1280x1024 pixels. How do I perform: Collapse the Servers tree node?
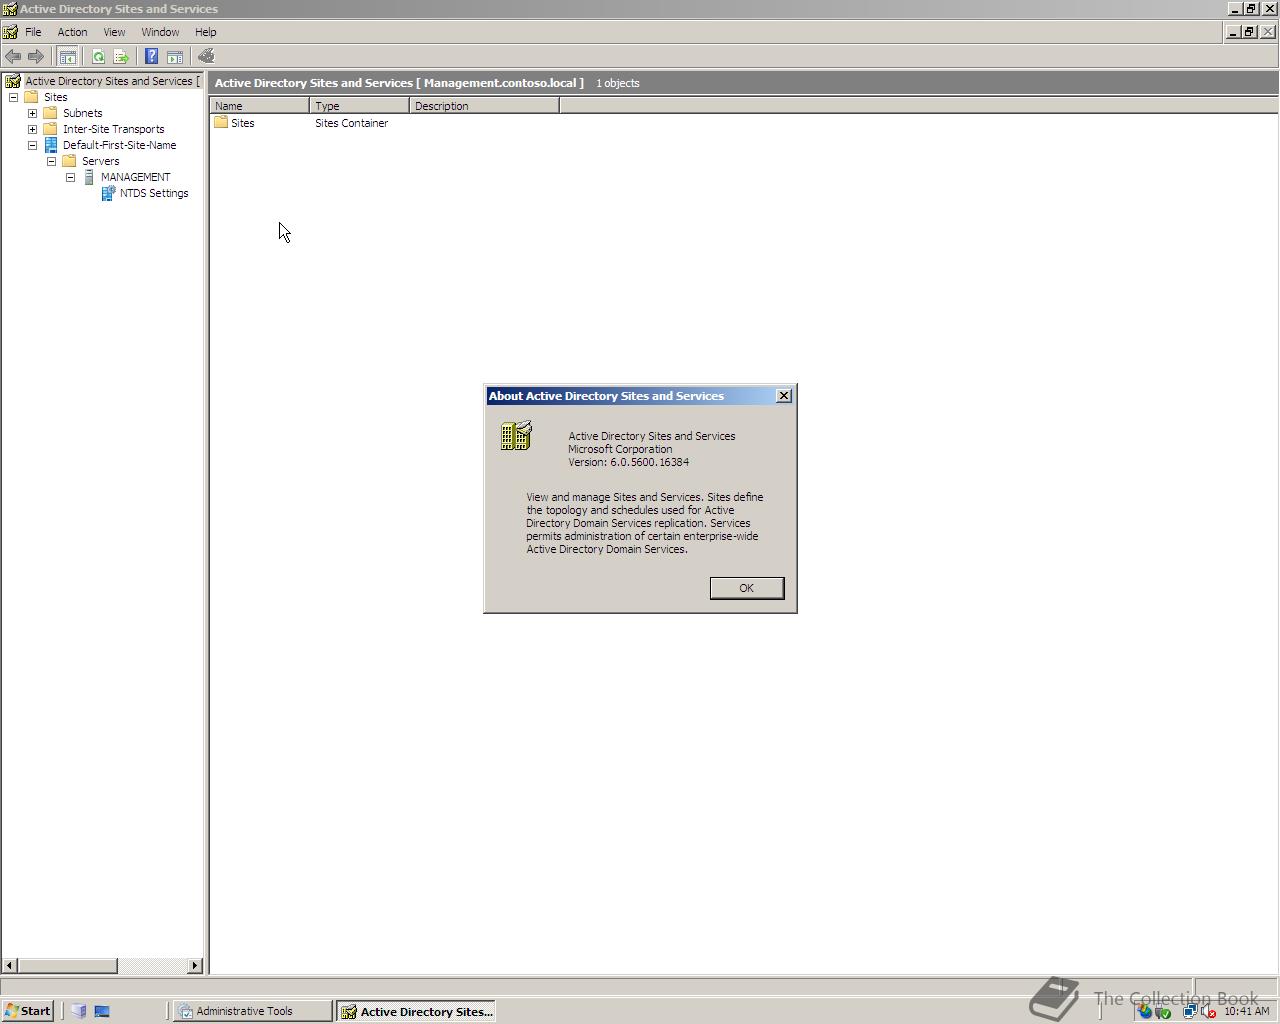(x=51, y=161)
